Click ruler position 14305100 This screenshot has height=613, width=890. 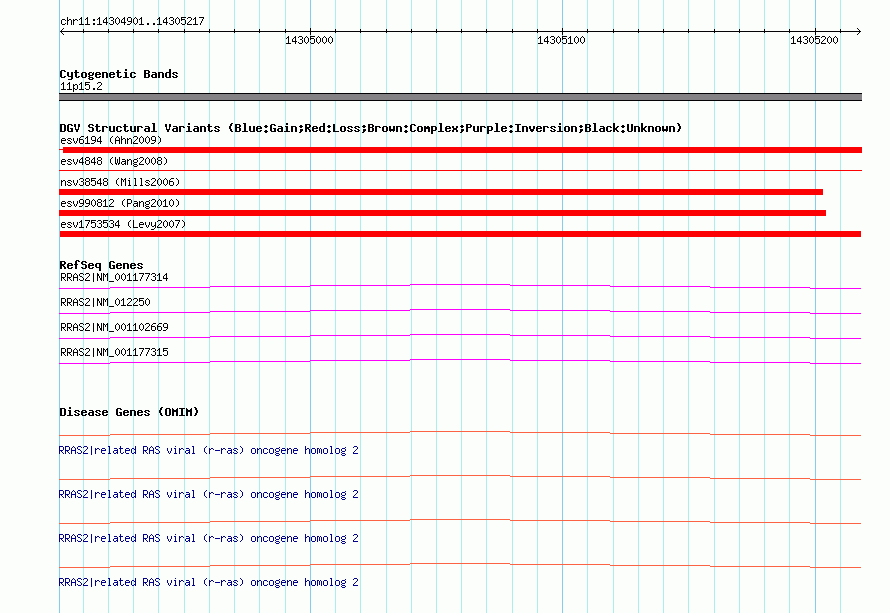tap(561, 40)
